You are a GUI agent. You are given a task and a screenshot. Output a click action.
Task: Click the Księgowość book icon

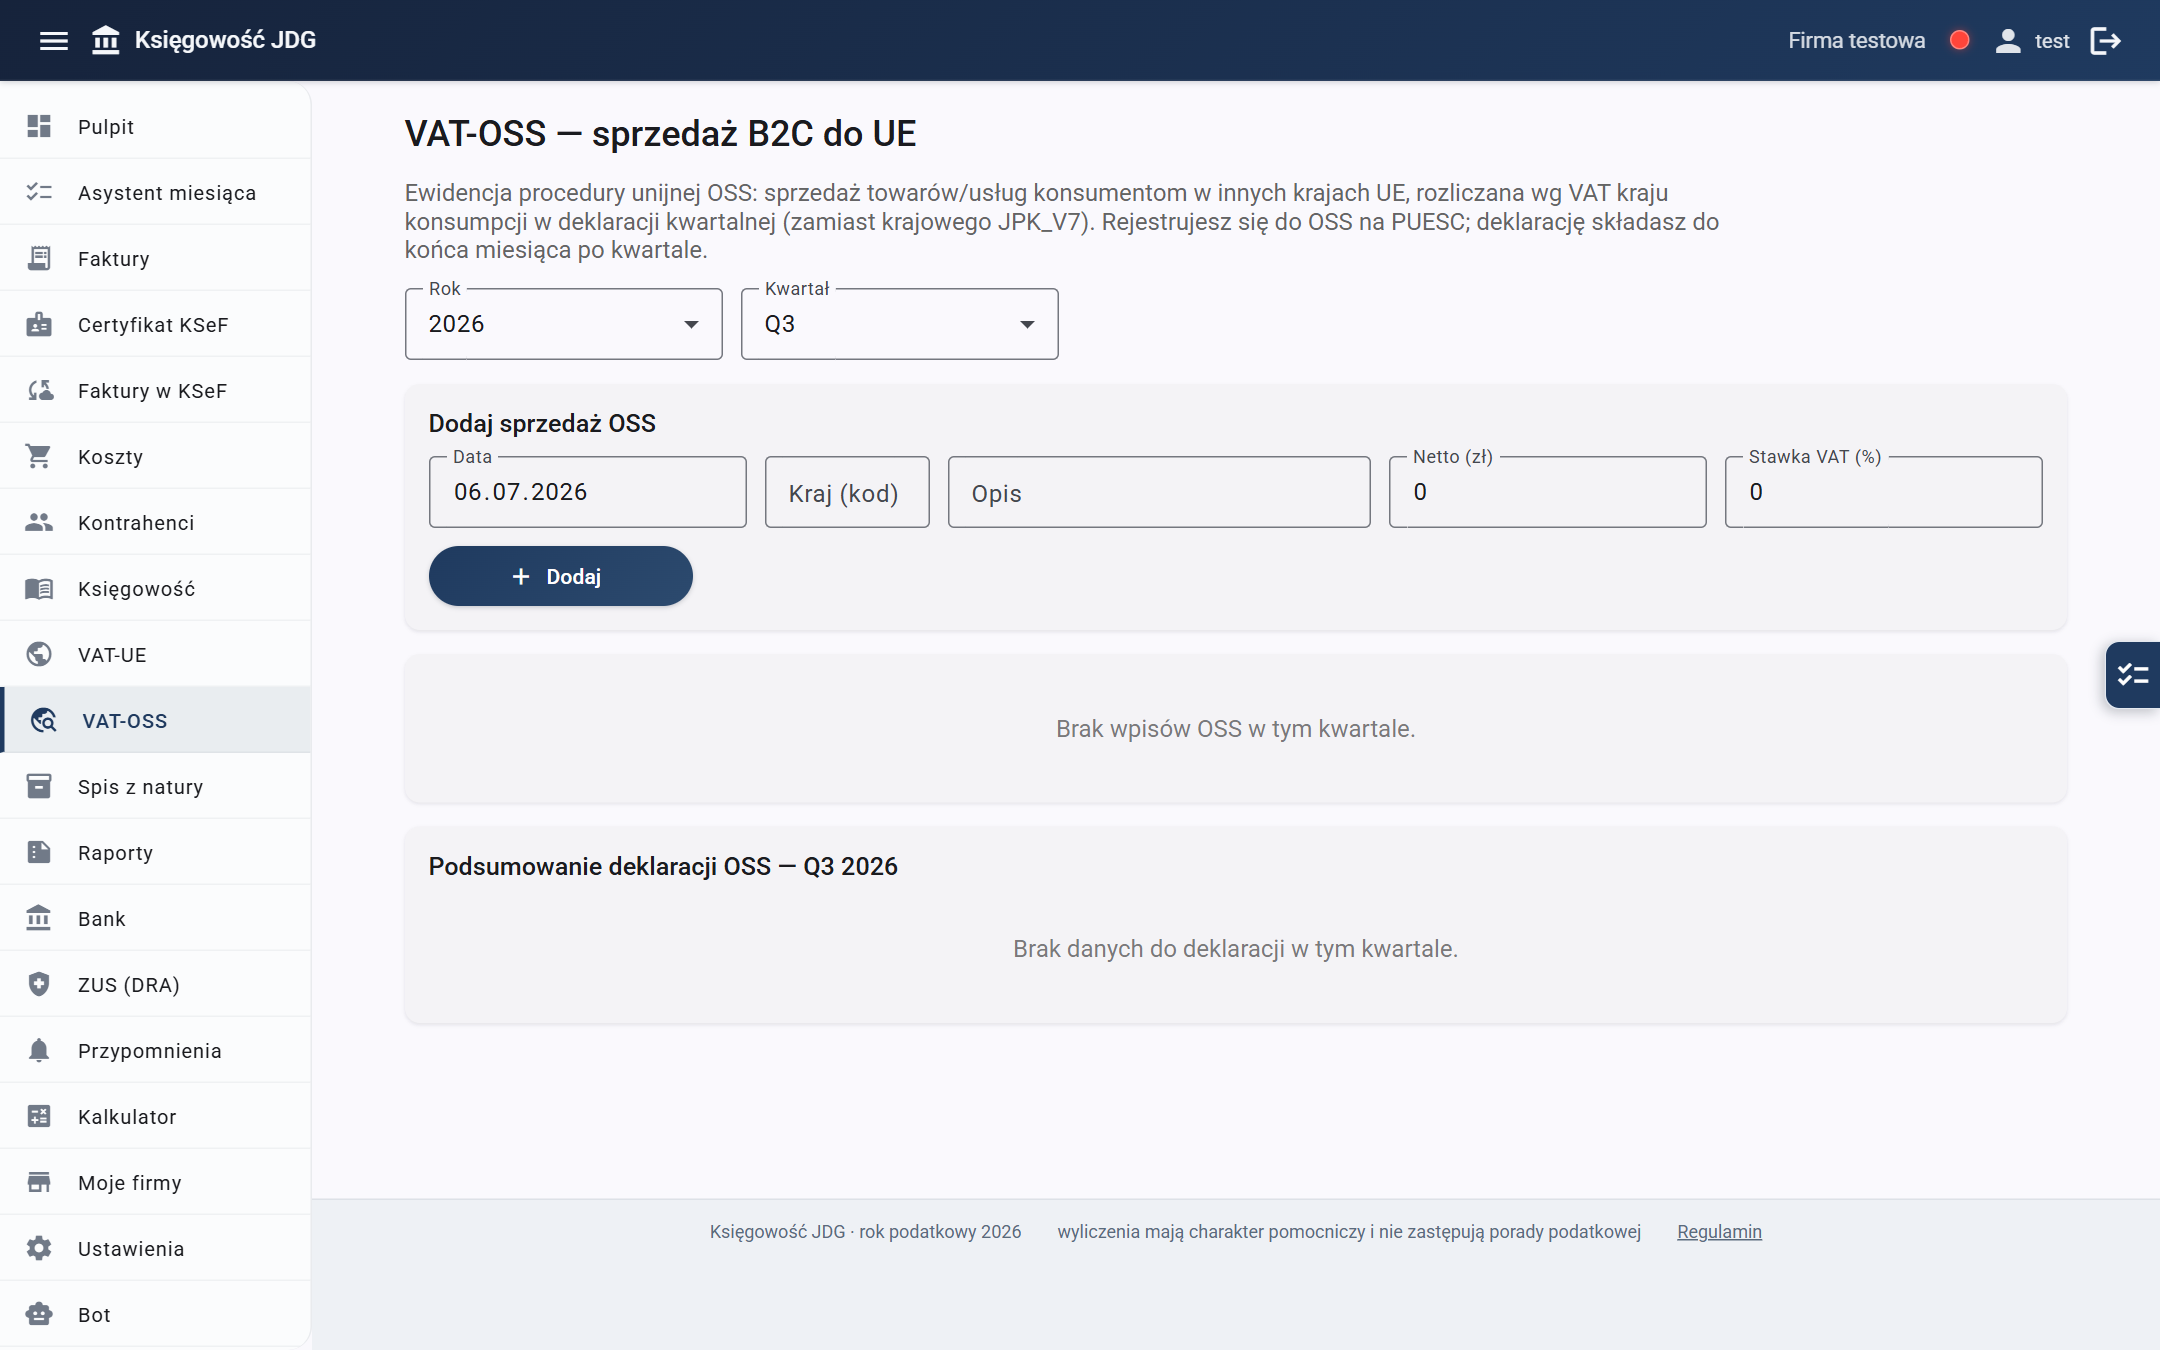pyautogui.click(x=39, y=588)
